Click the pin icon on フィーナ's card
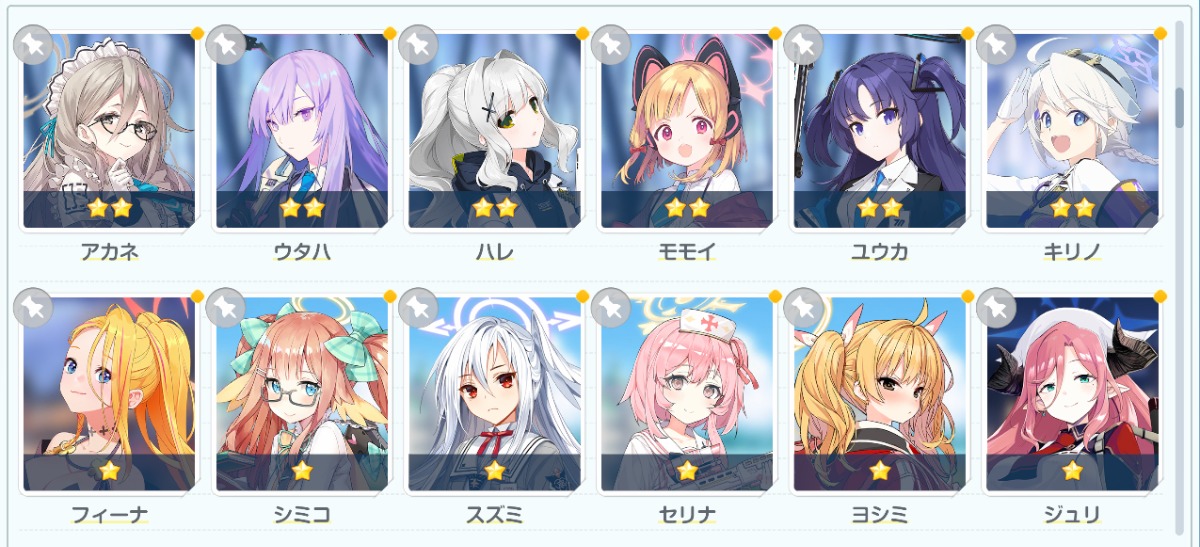1200x547 pixels. (x=33, y=308)
